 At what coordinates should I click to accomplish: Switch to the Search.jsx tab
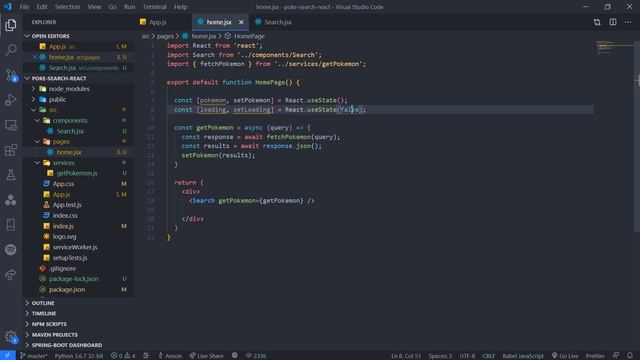[278, 22]
